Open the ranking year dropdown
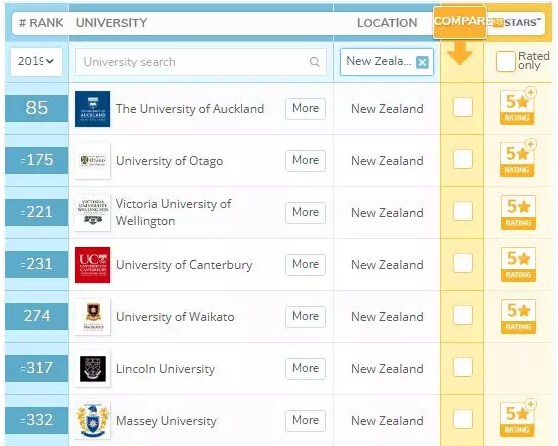This screenshot has height=446, width=558. 36,62
